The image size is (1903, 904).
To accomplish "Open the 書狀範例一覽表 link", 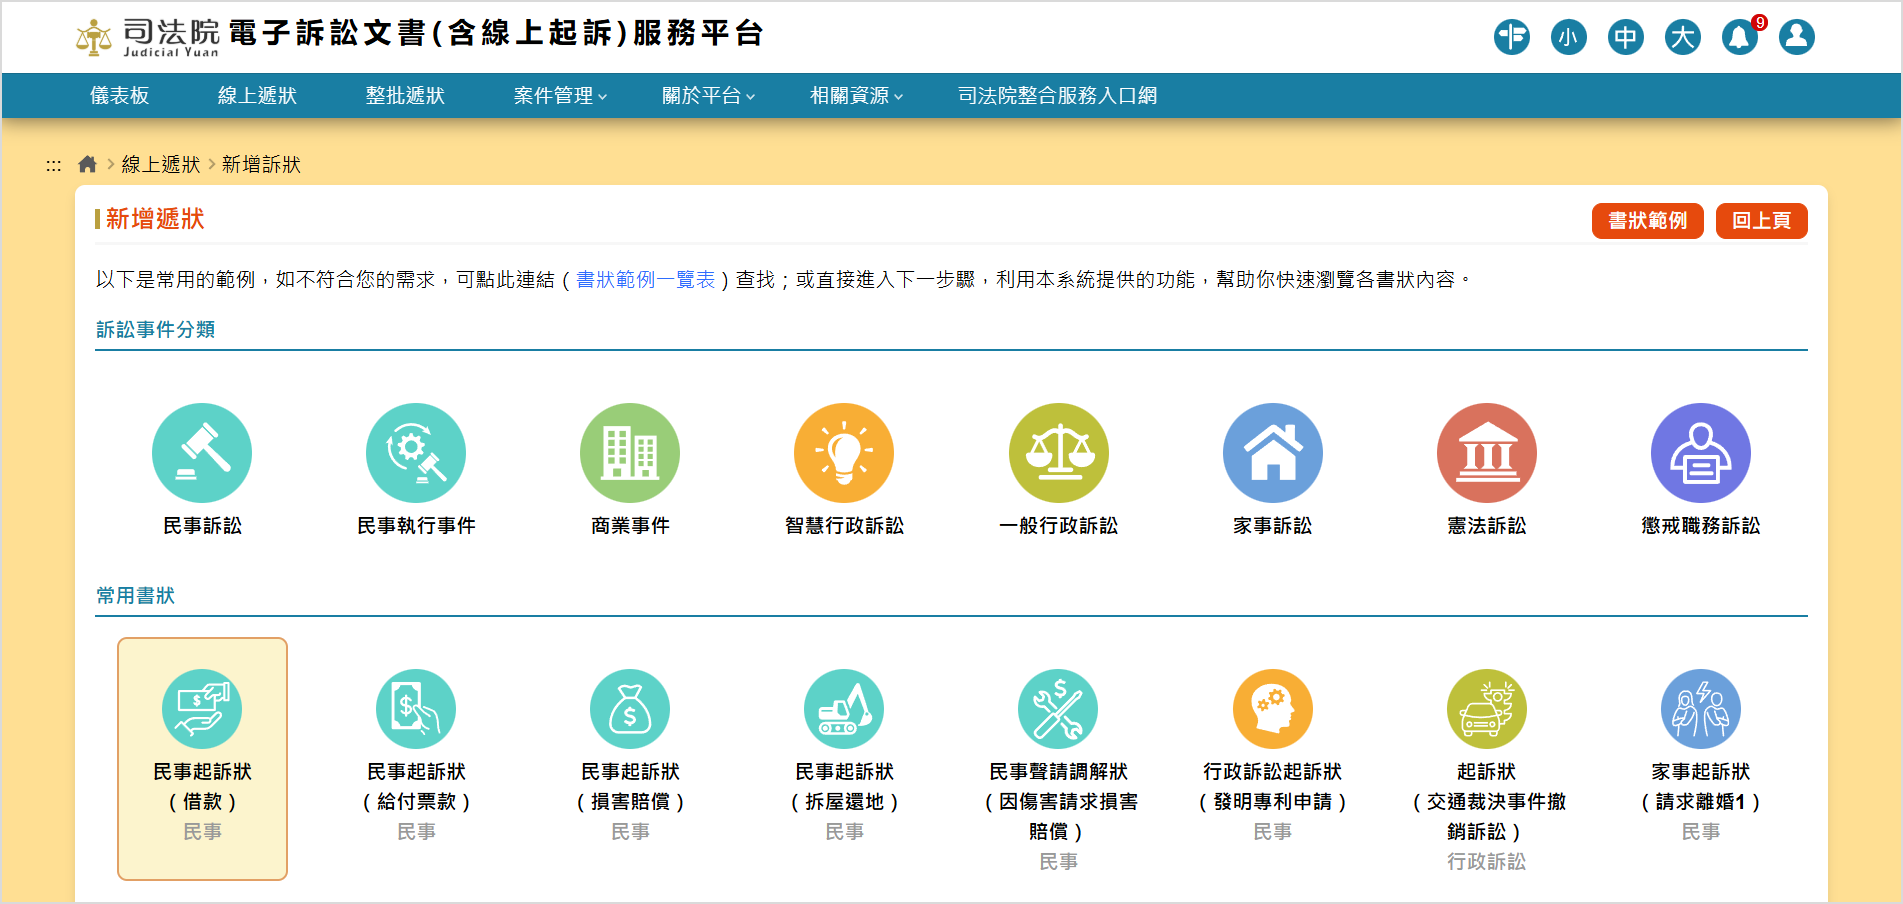I will (x=646, y=280).
